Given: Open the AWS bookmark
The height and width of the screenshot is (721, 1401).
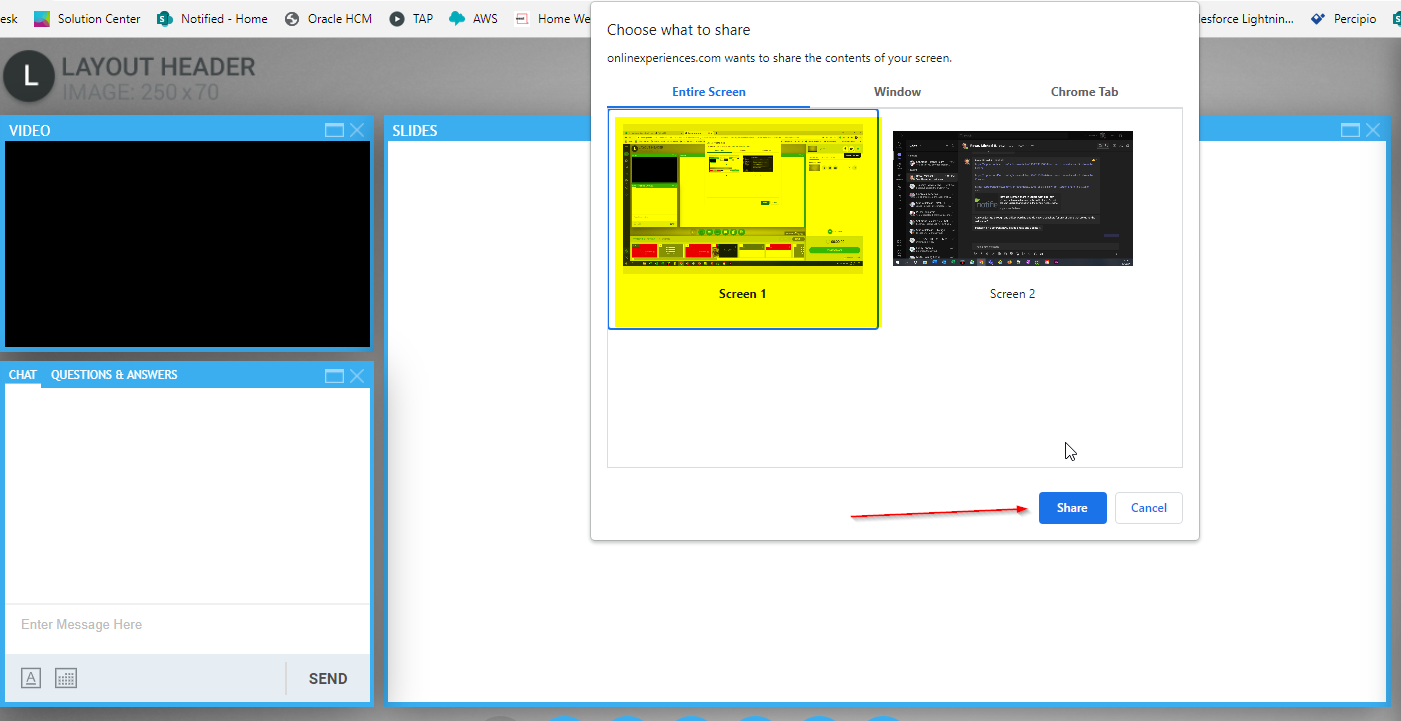Looking at the screenshot, I should click(x=473, y=19).
